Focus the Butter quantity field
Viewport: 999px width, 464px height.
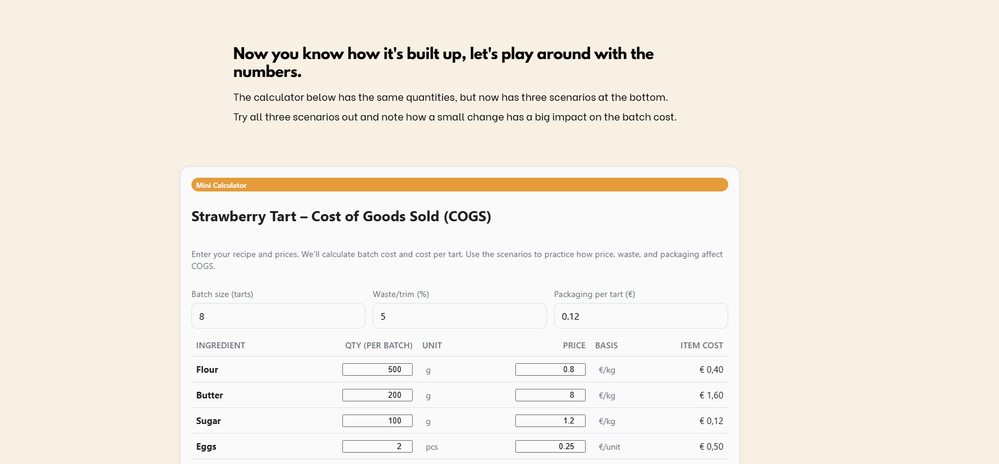coord(377,395)
